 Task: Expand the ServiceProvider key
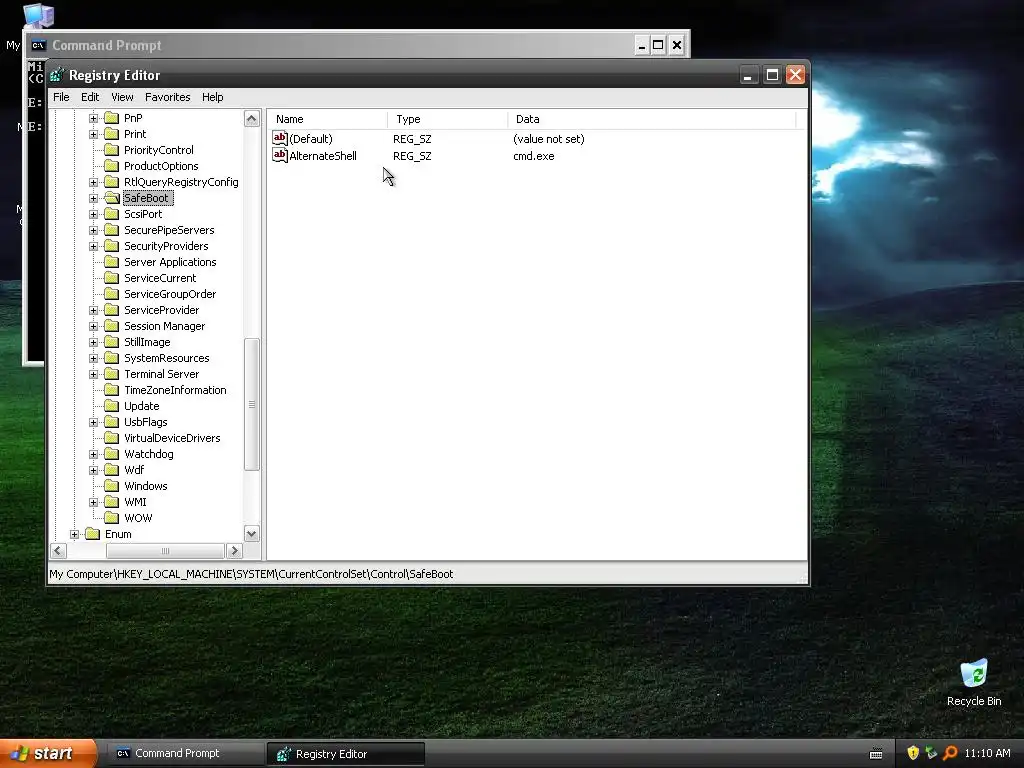click(x=93, y=310)
